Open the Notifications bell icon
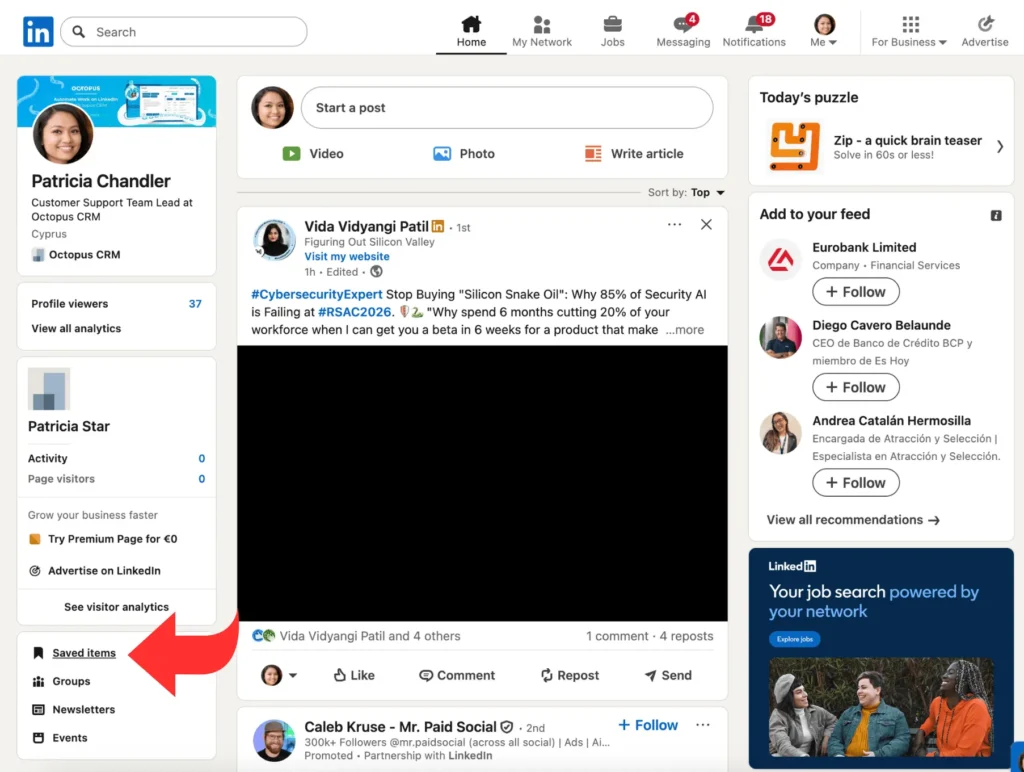Screen dimensions: 1024x772 [x=754, y=25]
